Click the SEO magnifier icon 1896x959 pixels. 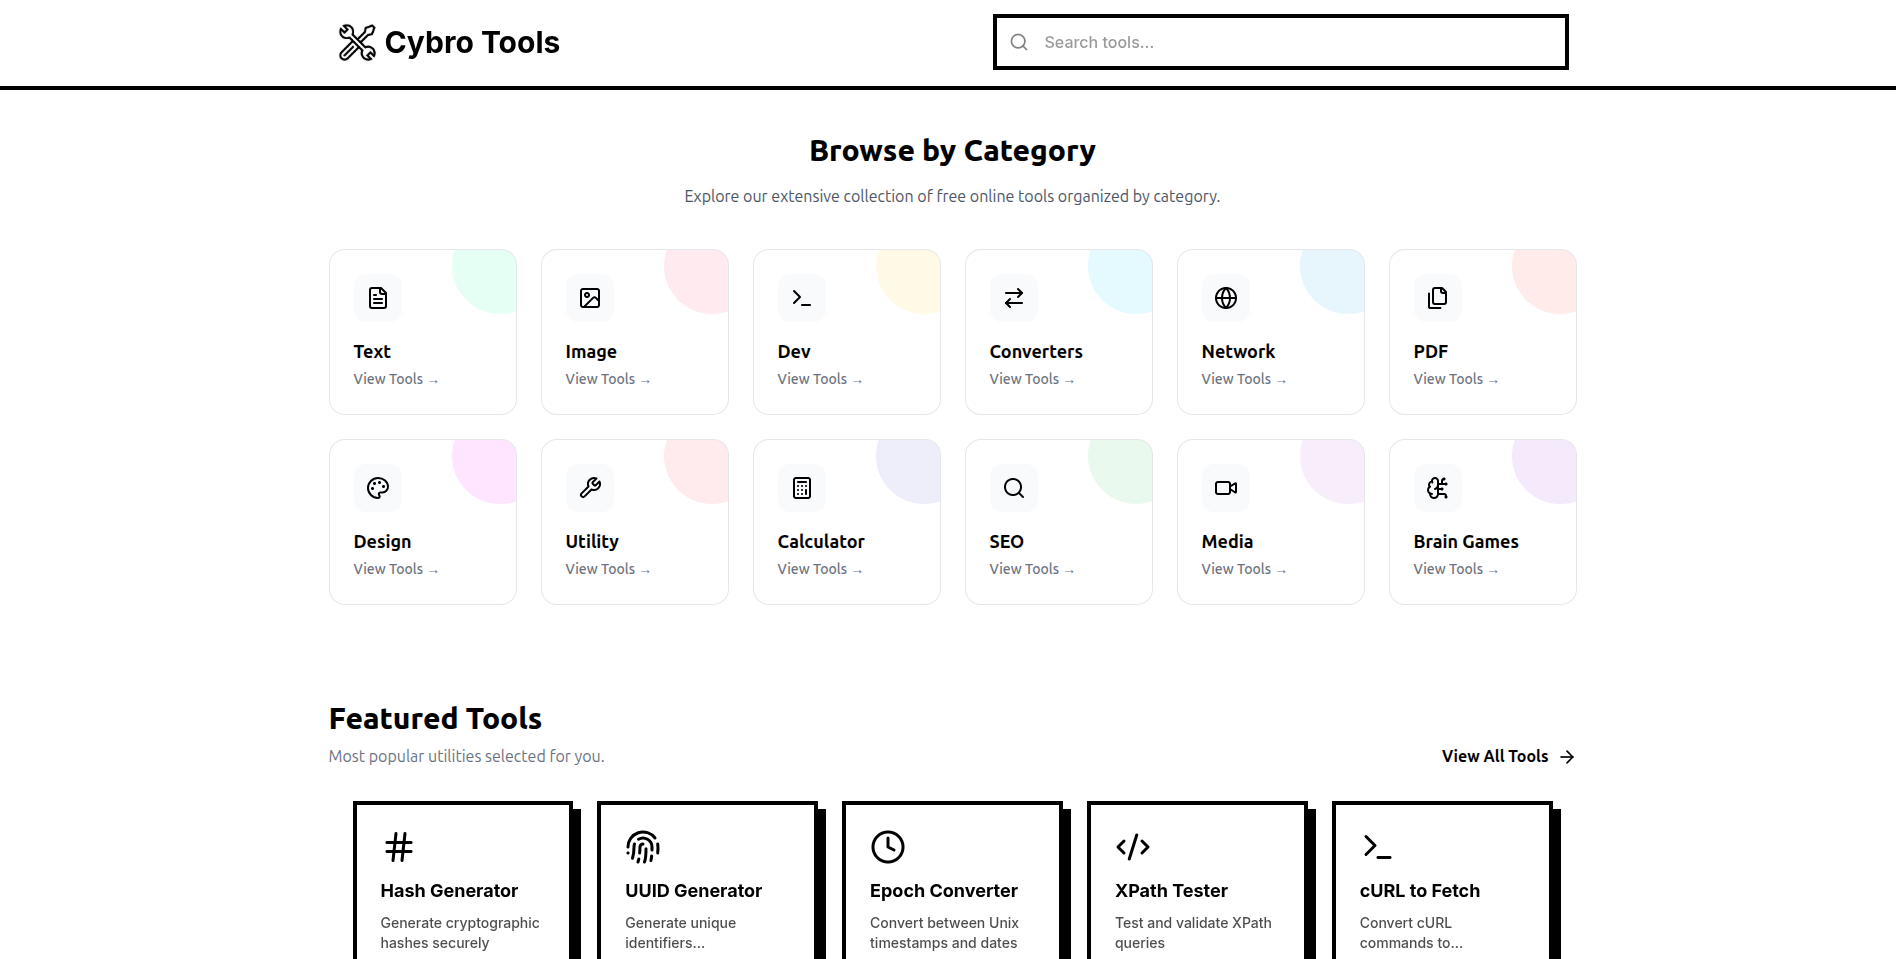[1013, 488]
